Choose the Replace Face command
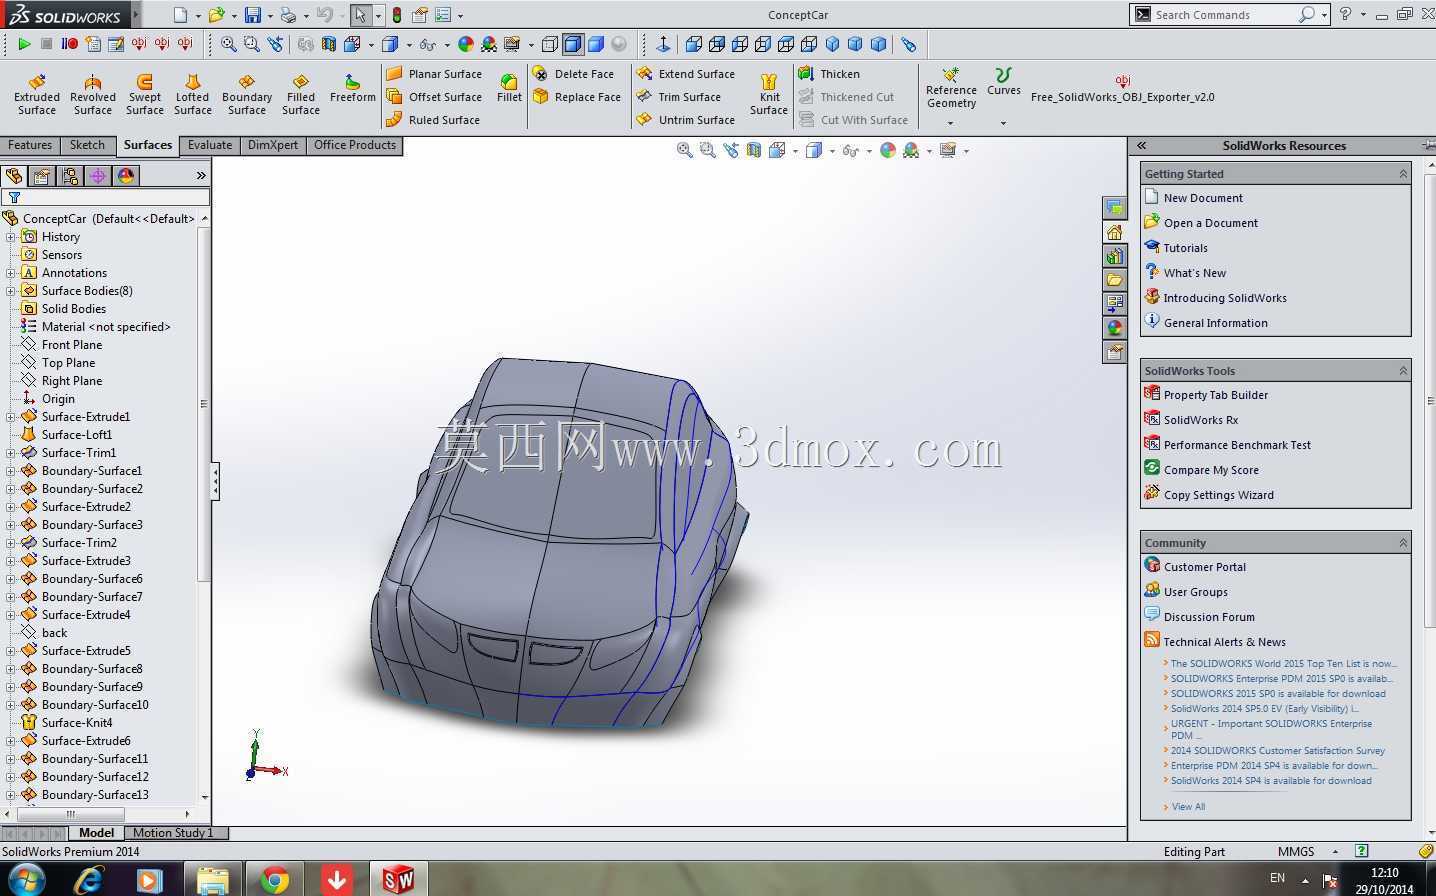Viewport: 1436px width, 896px height. point(577,97)
